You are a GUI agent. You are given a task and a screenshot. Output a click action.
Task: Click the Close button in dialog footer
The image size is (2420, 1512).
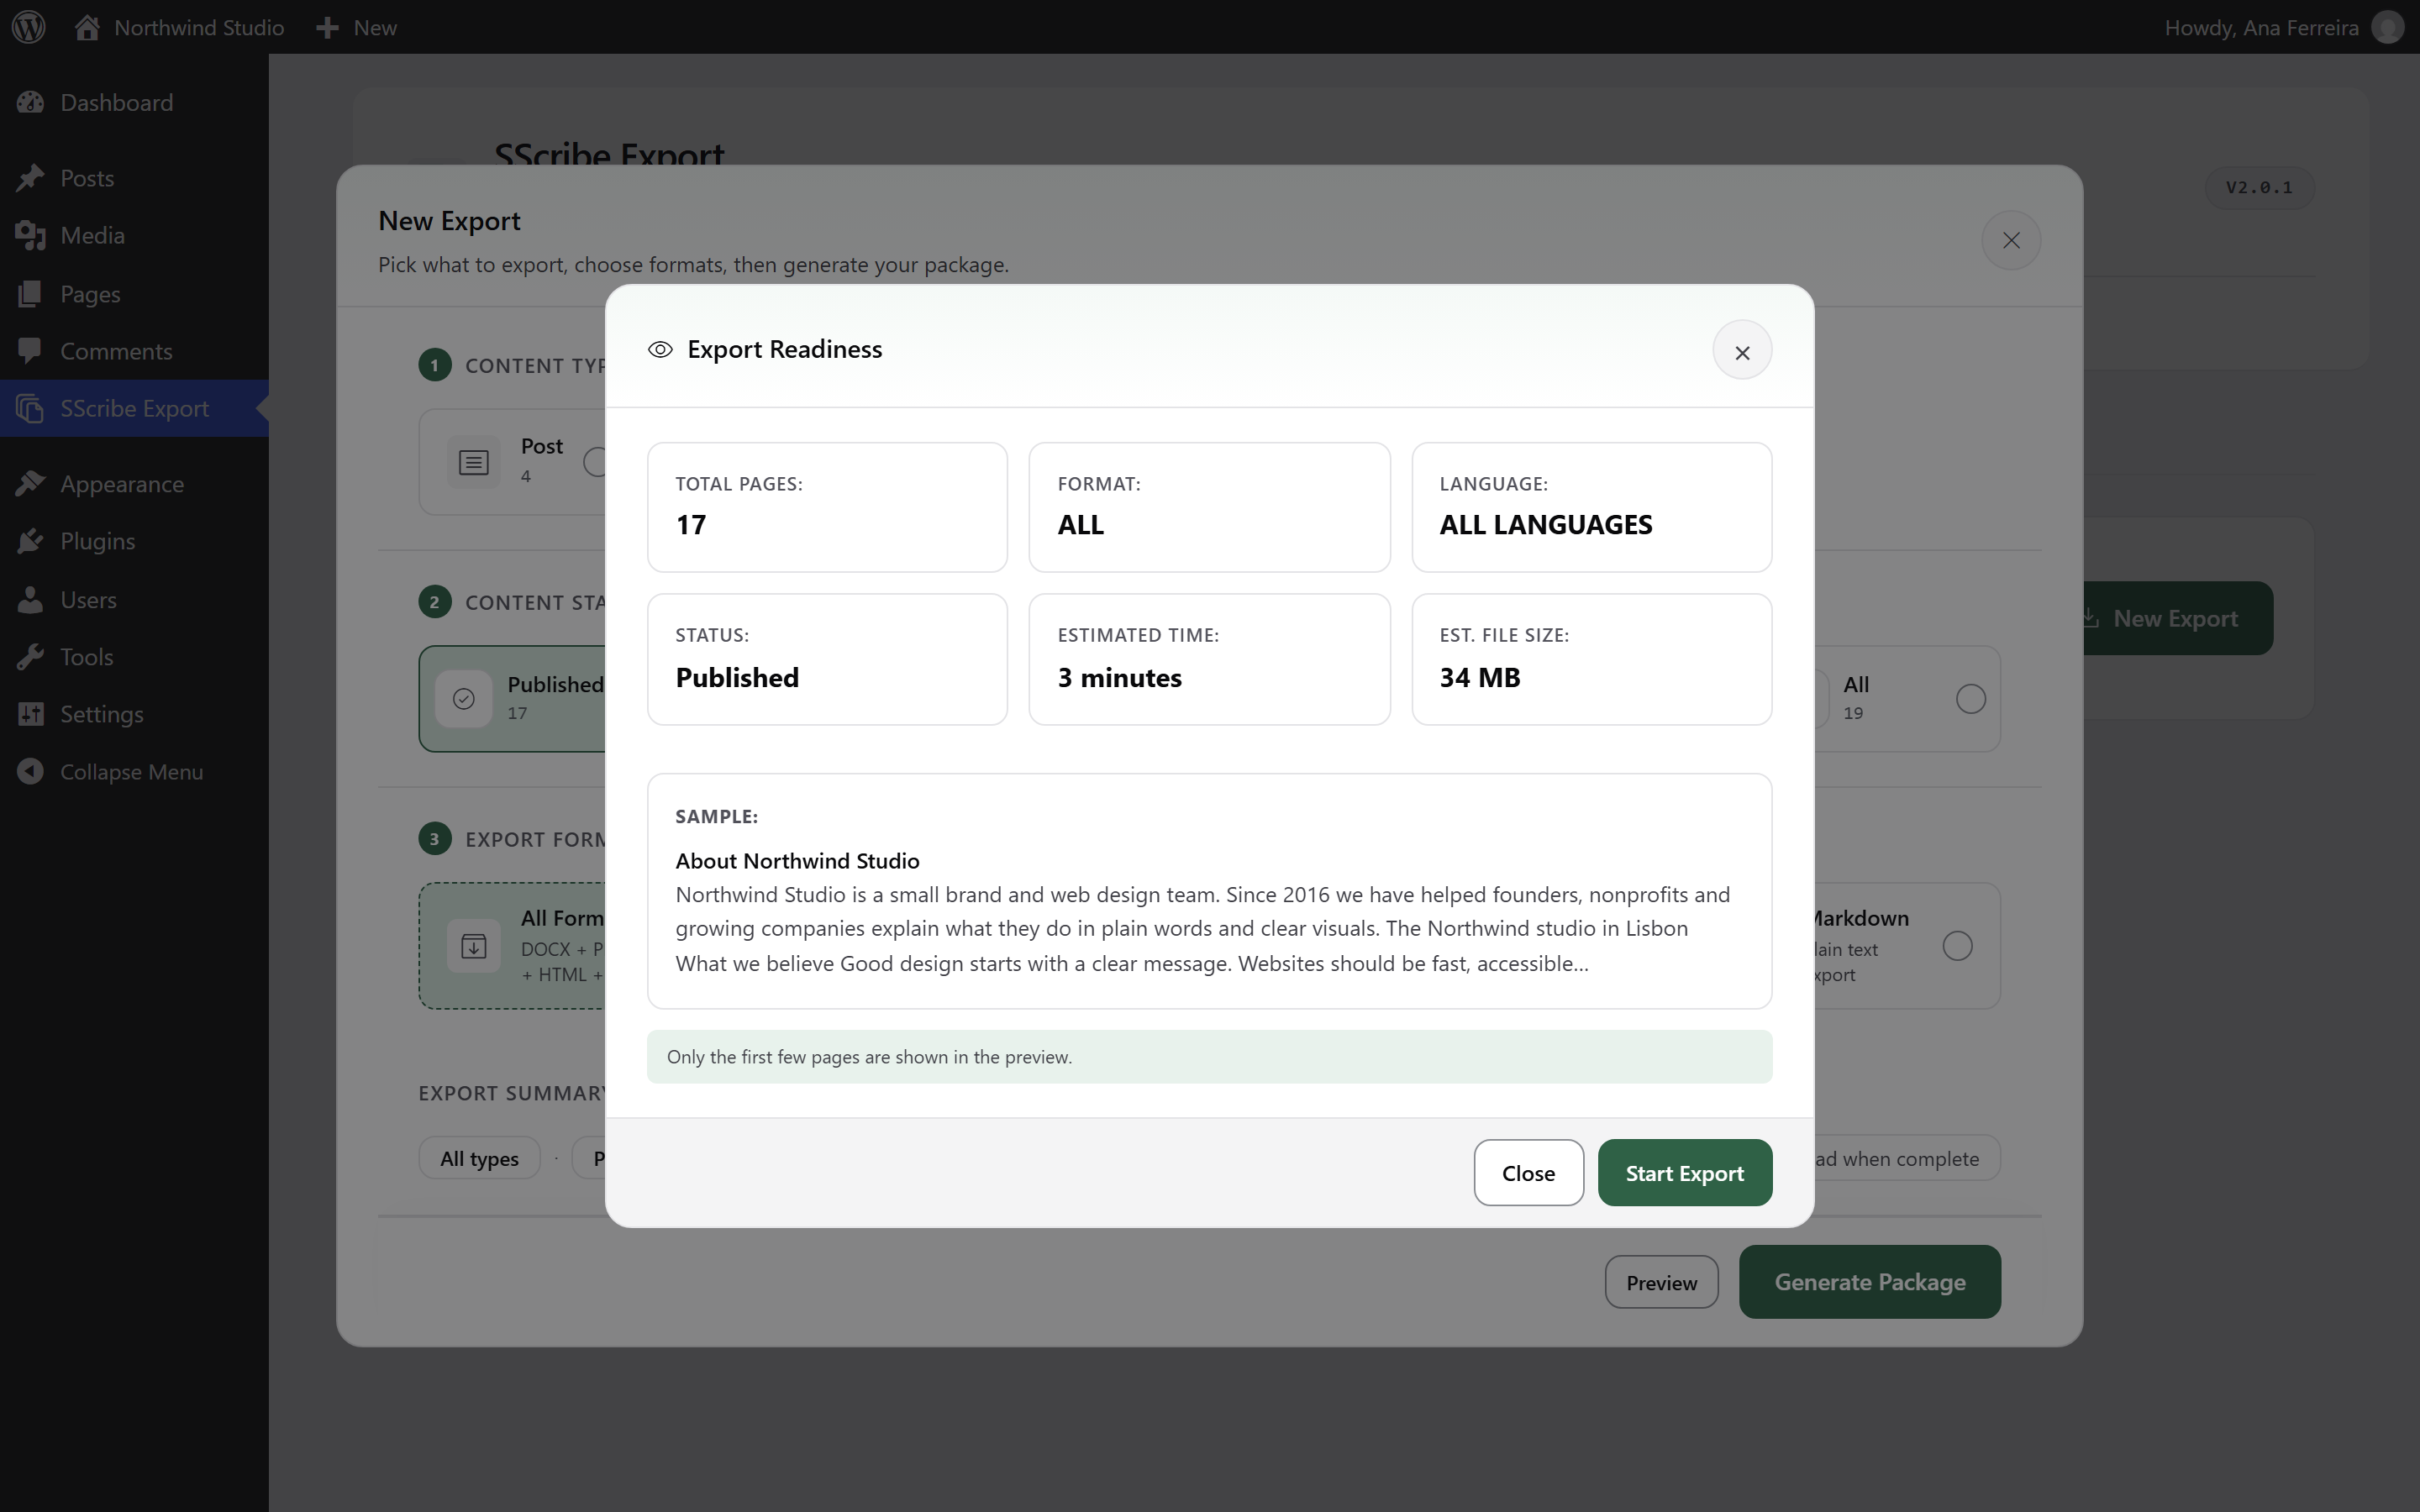pyautogui.click(x=1528, y=1173)
